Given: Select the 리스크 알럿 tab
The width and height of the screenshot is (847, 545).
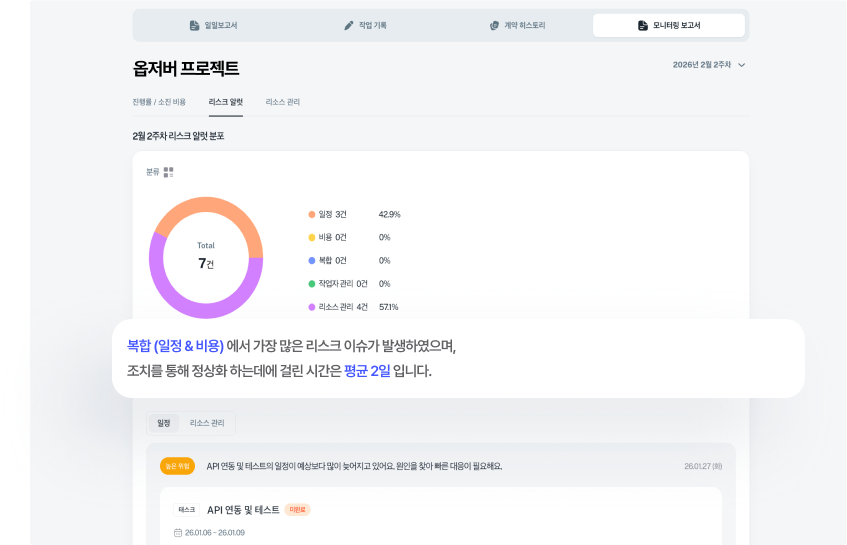Looking at the screenshot, I should [x=226, y=102].
